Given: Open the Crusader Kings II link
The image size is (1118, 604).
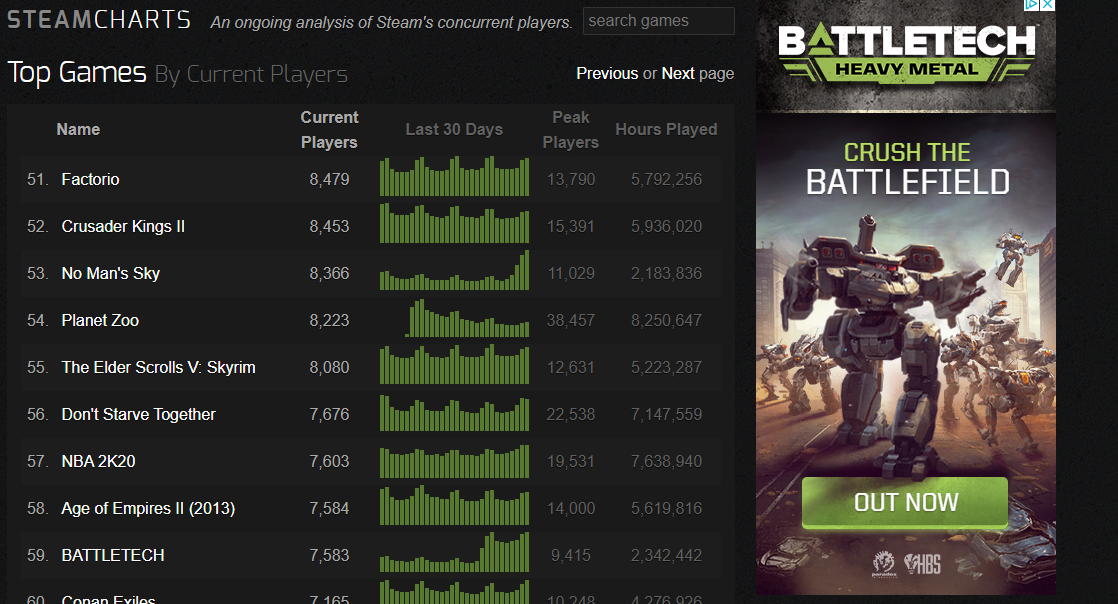Looking at the screenshot, I should pyautogui.click(x=123, y=226).
